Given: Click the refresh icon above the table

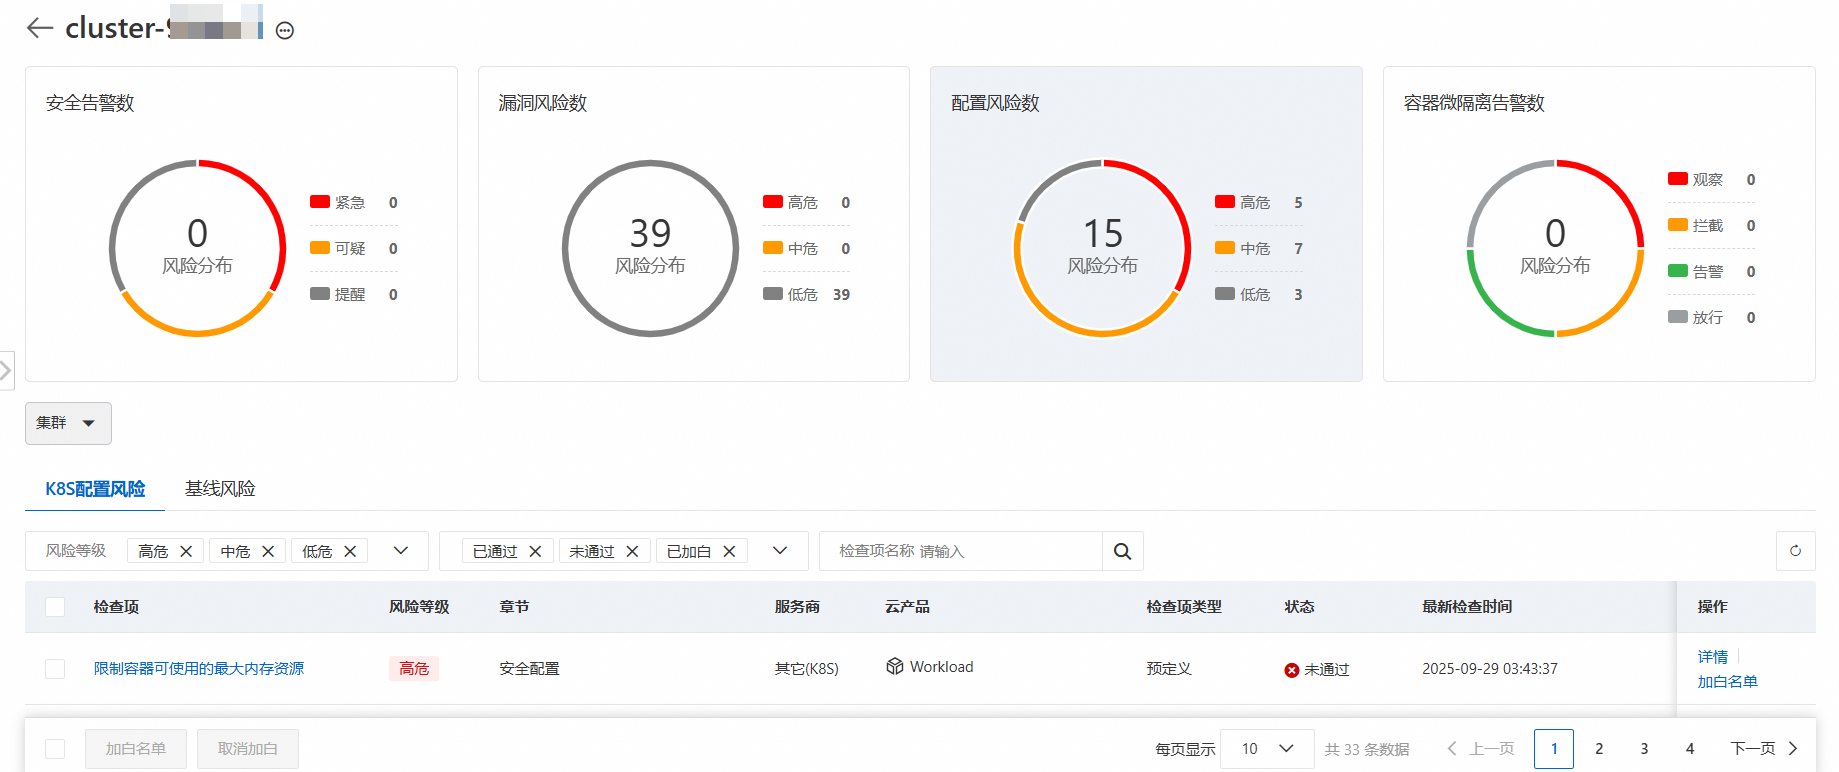Looking at the screenshot, I should point(1795,551).
